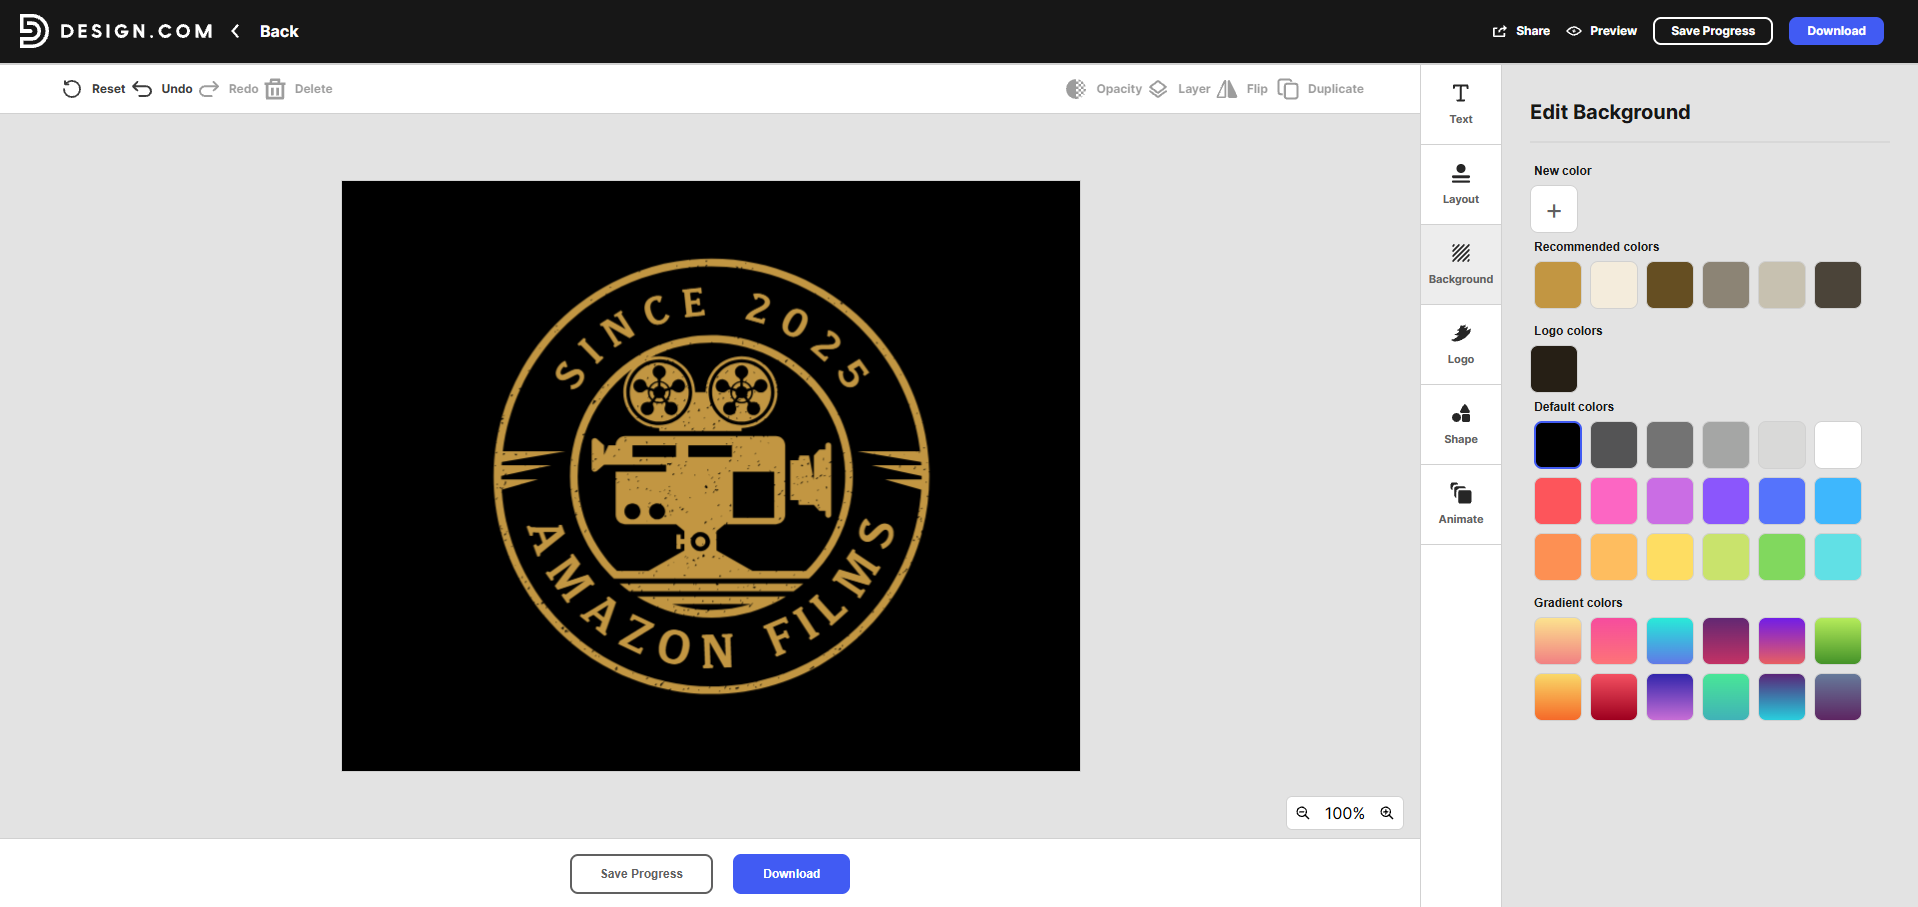Pick the purple default color swatch
The height and width of the screenshot is (907, 1918).
click(x=1726, y=501)
